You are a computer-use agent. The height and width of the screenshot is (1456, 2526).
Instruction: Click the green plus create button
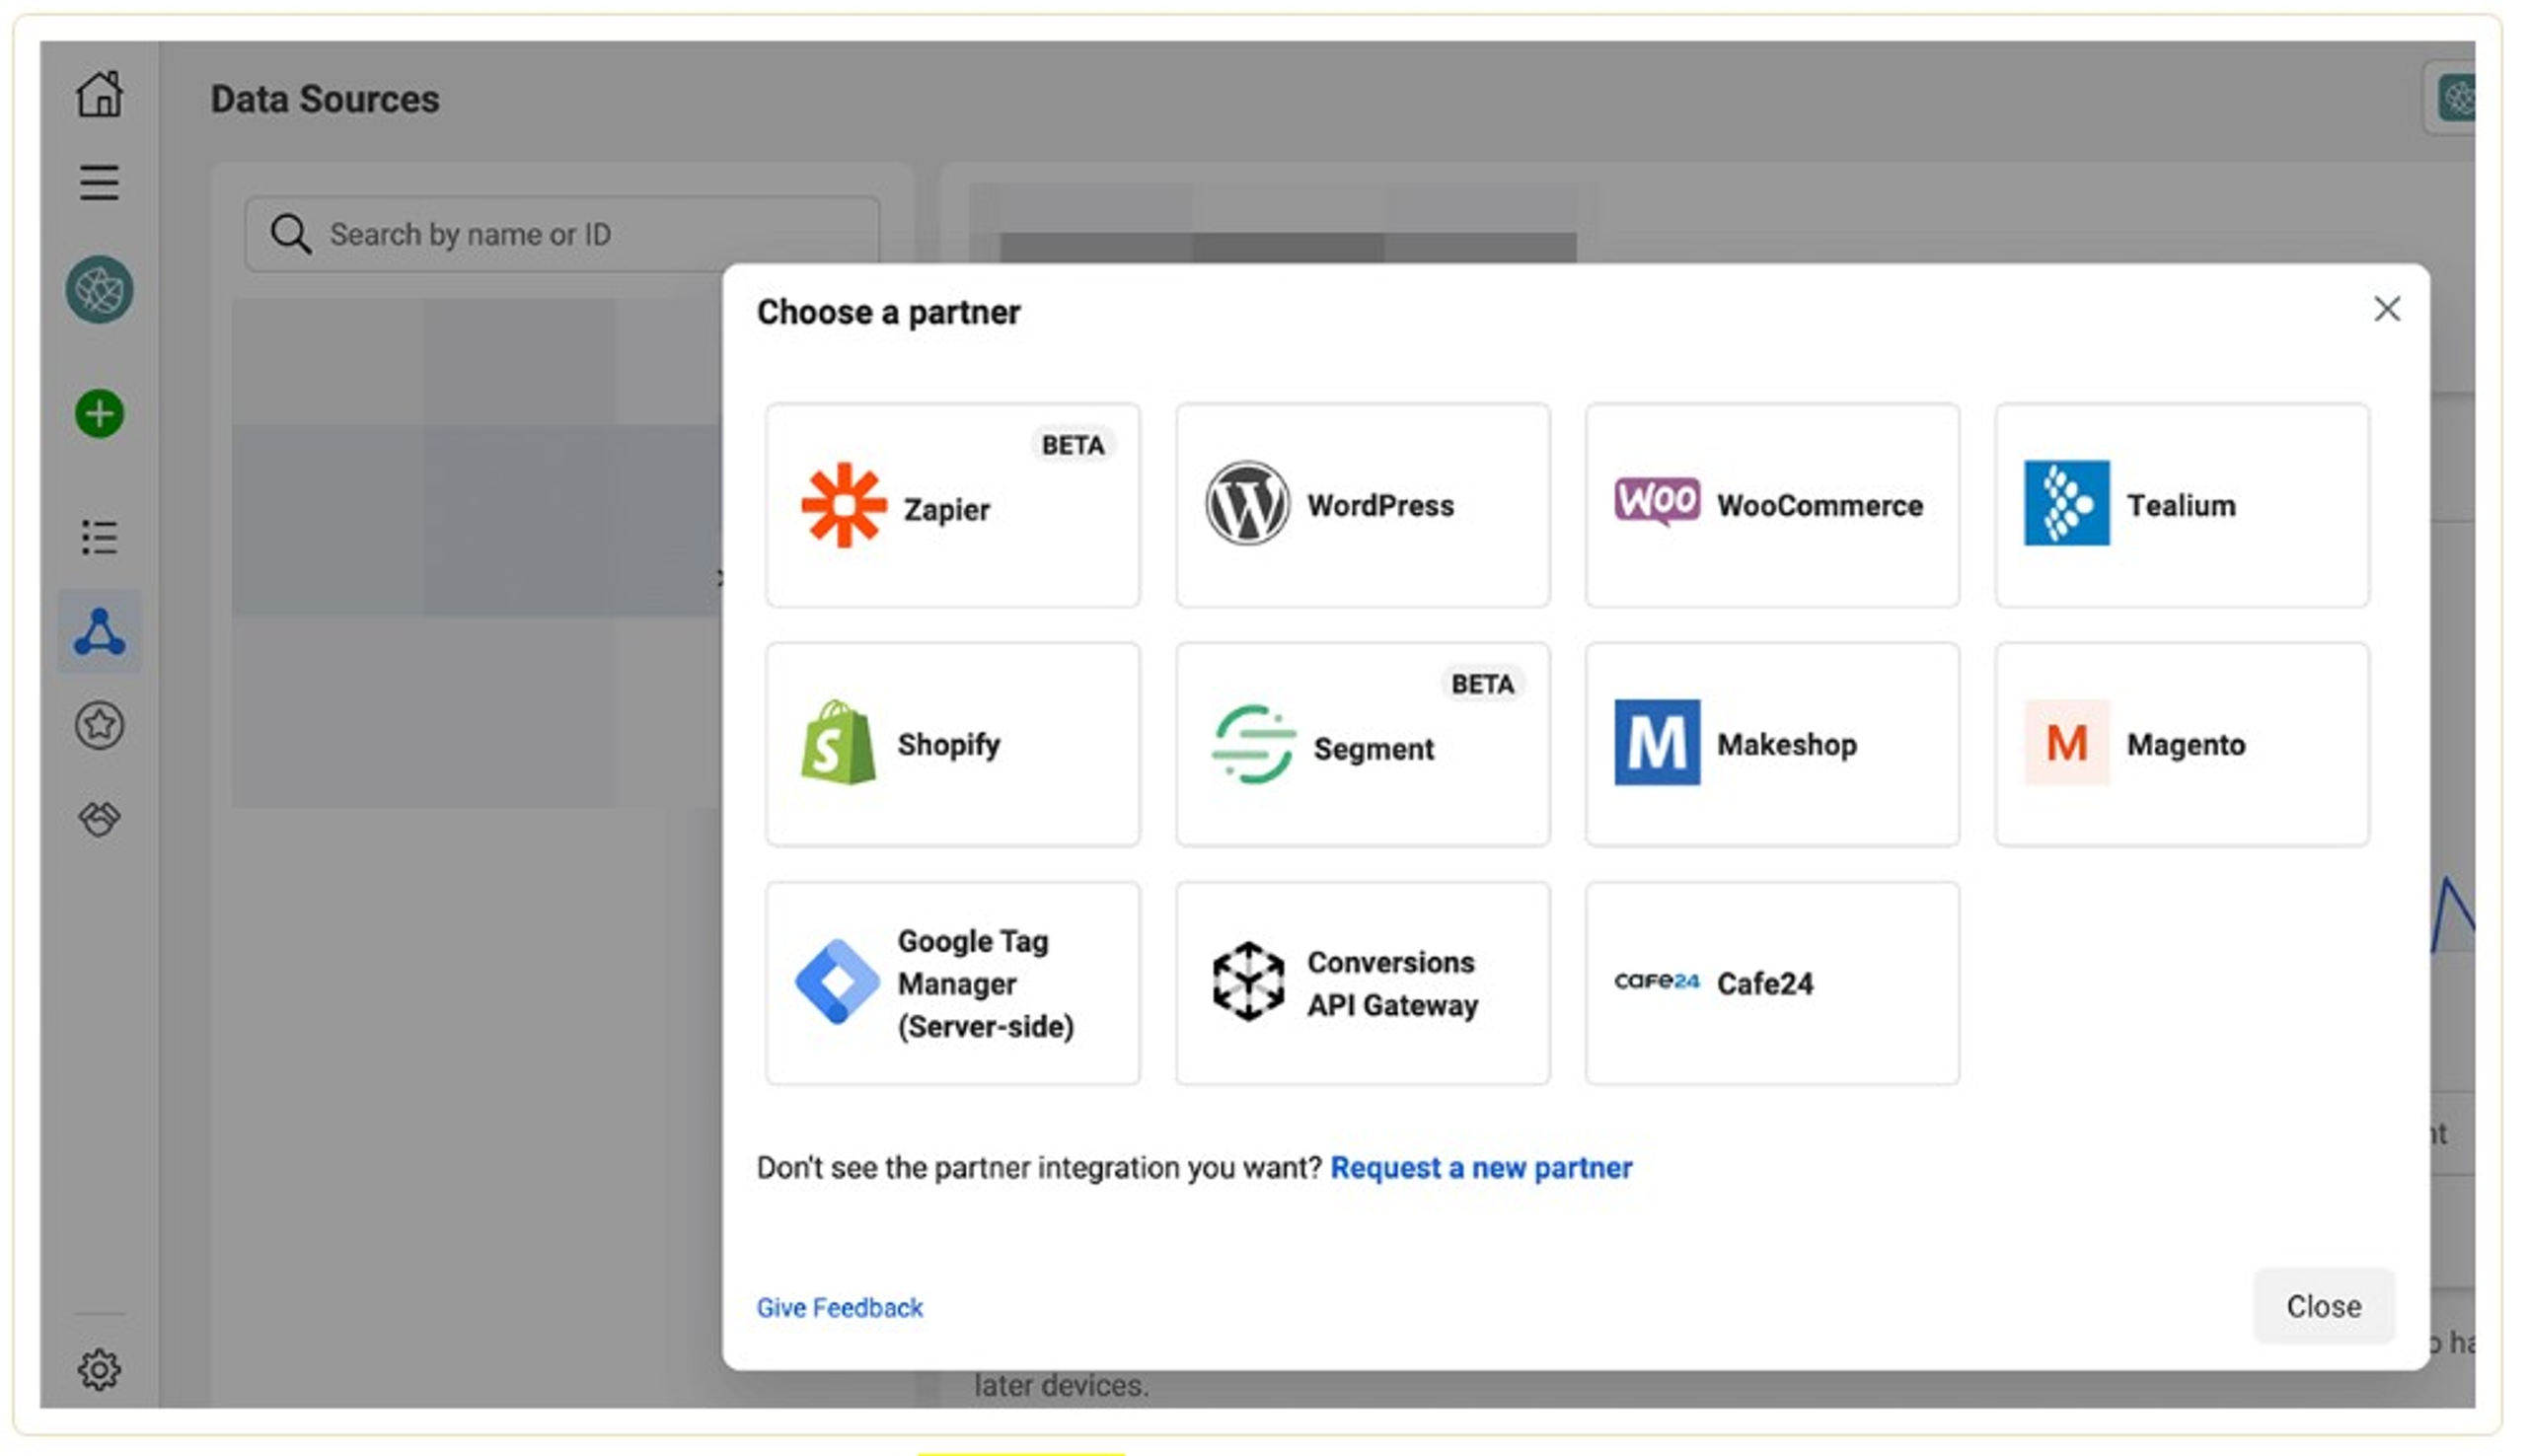click(x=99, y=414)
